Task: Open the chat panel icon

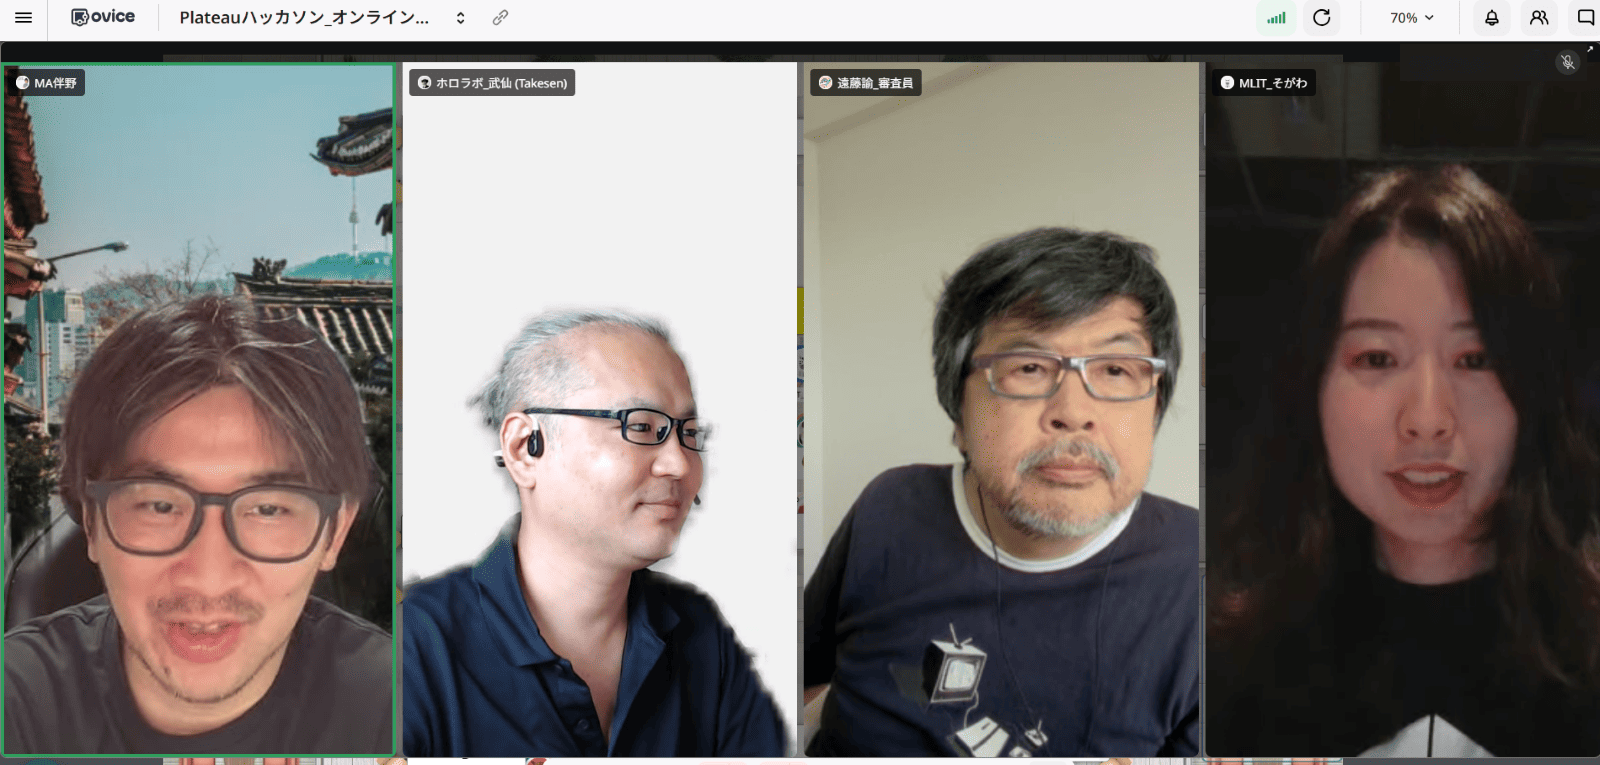Action: tap(1585, 18)
